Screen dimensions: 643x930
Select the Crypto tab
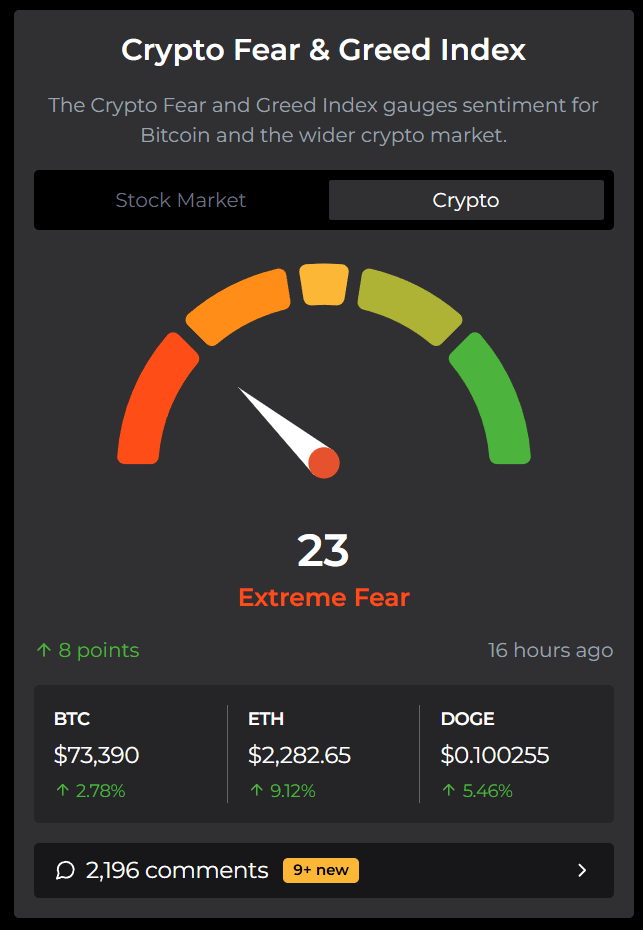[466, 200]
